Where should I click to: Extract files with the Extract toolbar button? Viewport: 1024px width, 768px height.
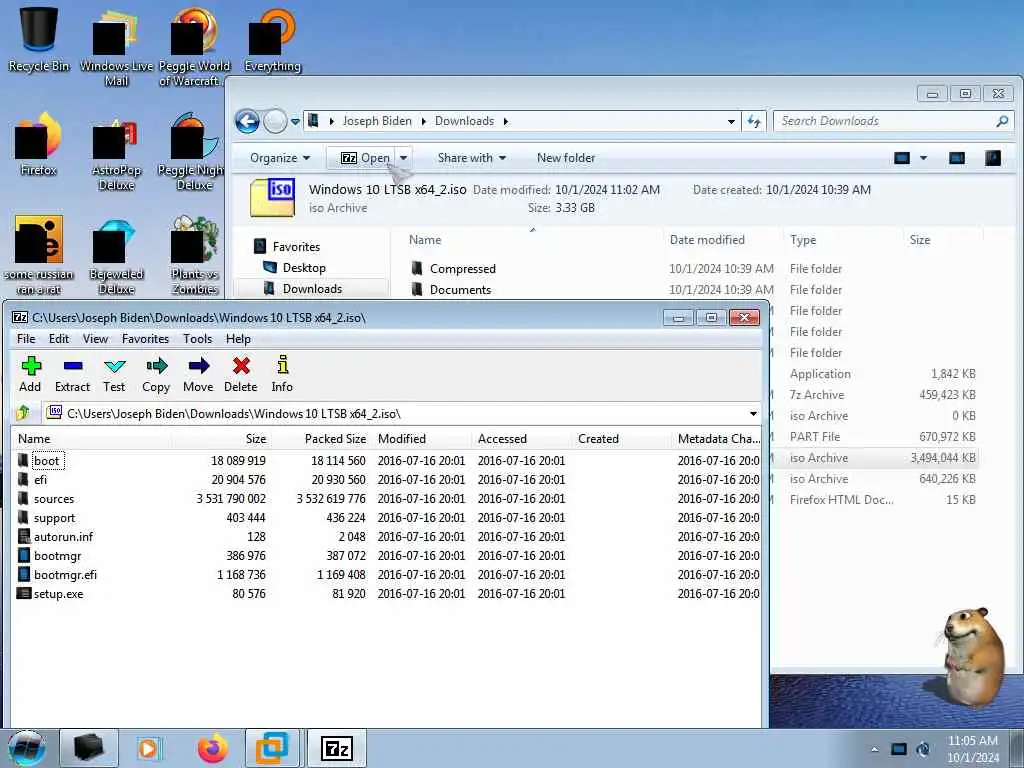point(72,374)
